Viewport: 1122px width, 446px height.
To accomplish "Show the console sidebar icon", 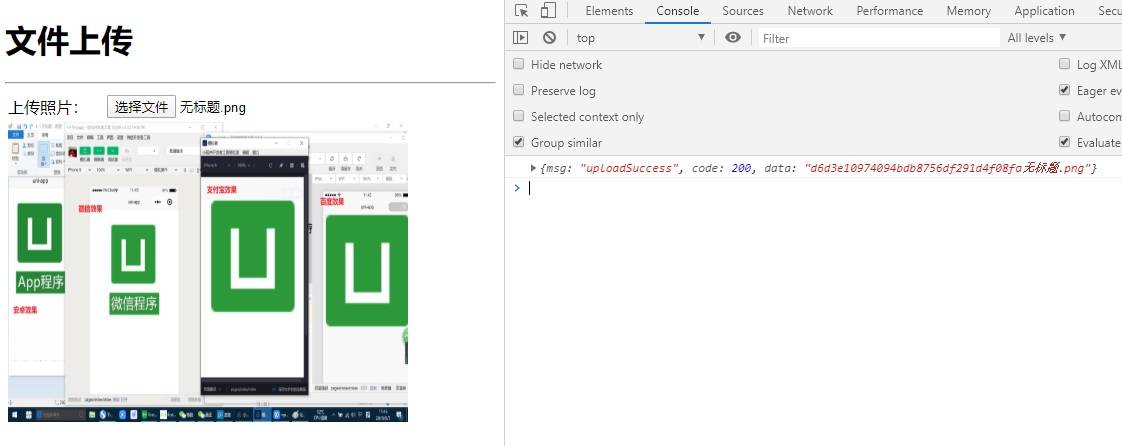I will (520, 38).
